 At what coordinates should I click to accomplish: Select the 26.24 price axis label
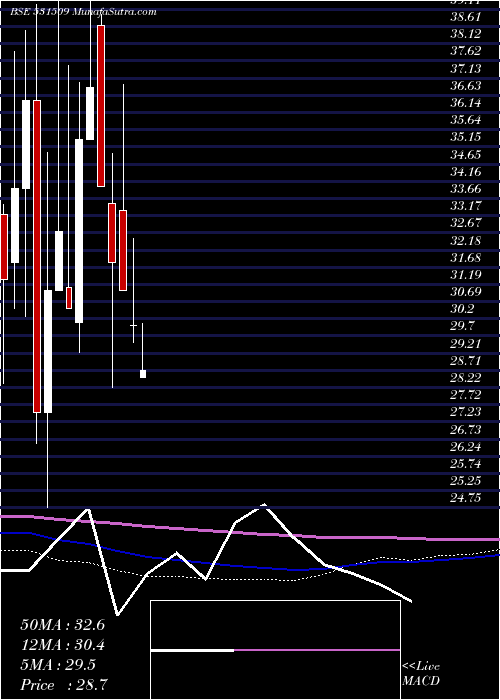pos(466,447)
